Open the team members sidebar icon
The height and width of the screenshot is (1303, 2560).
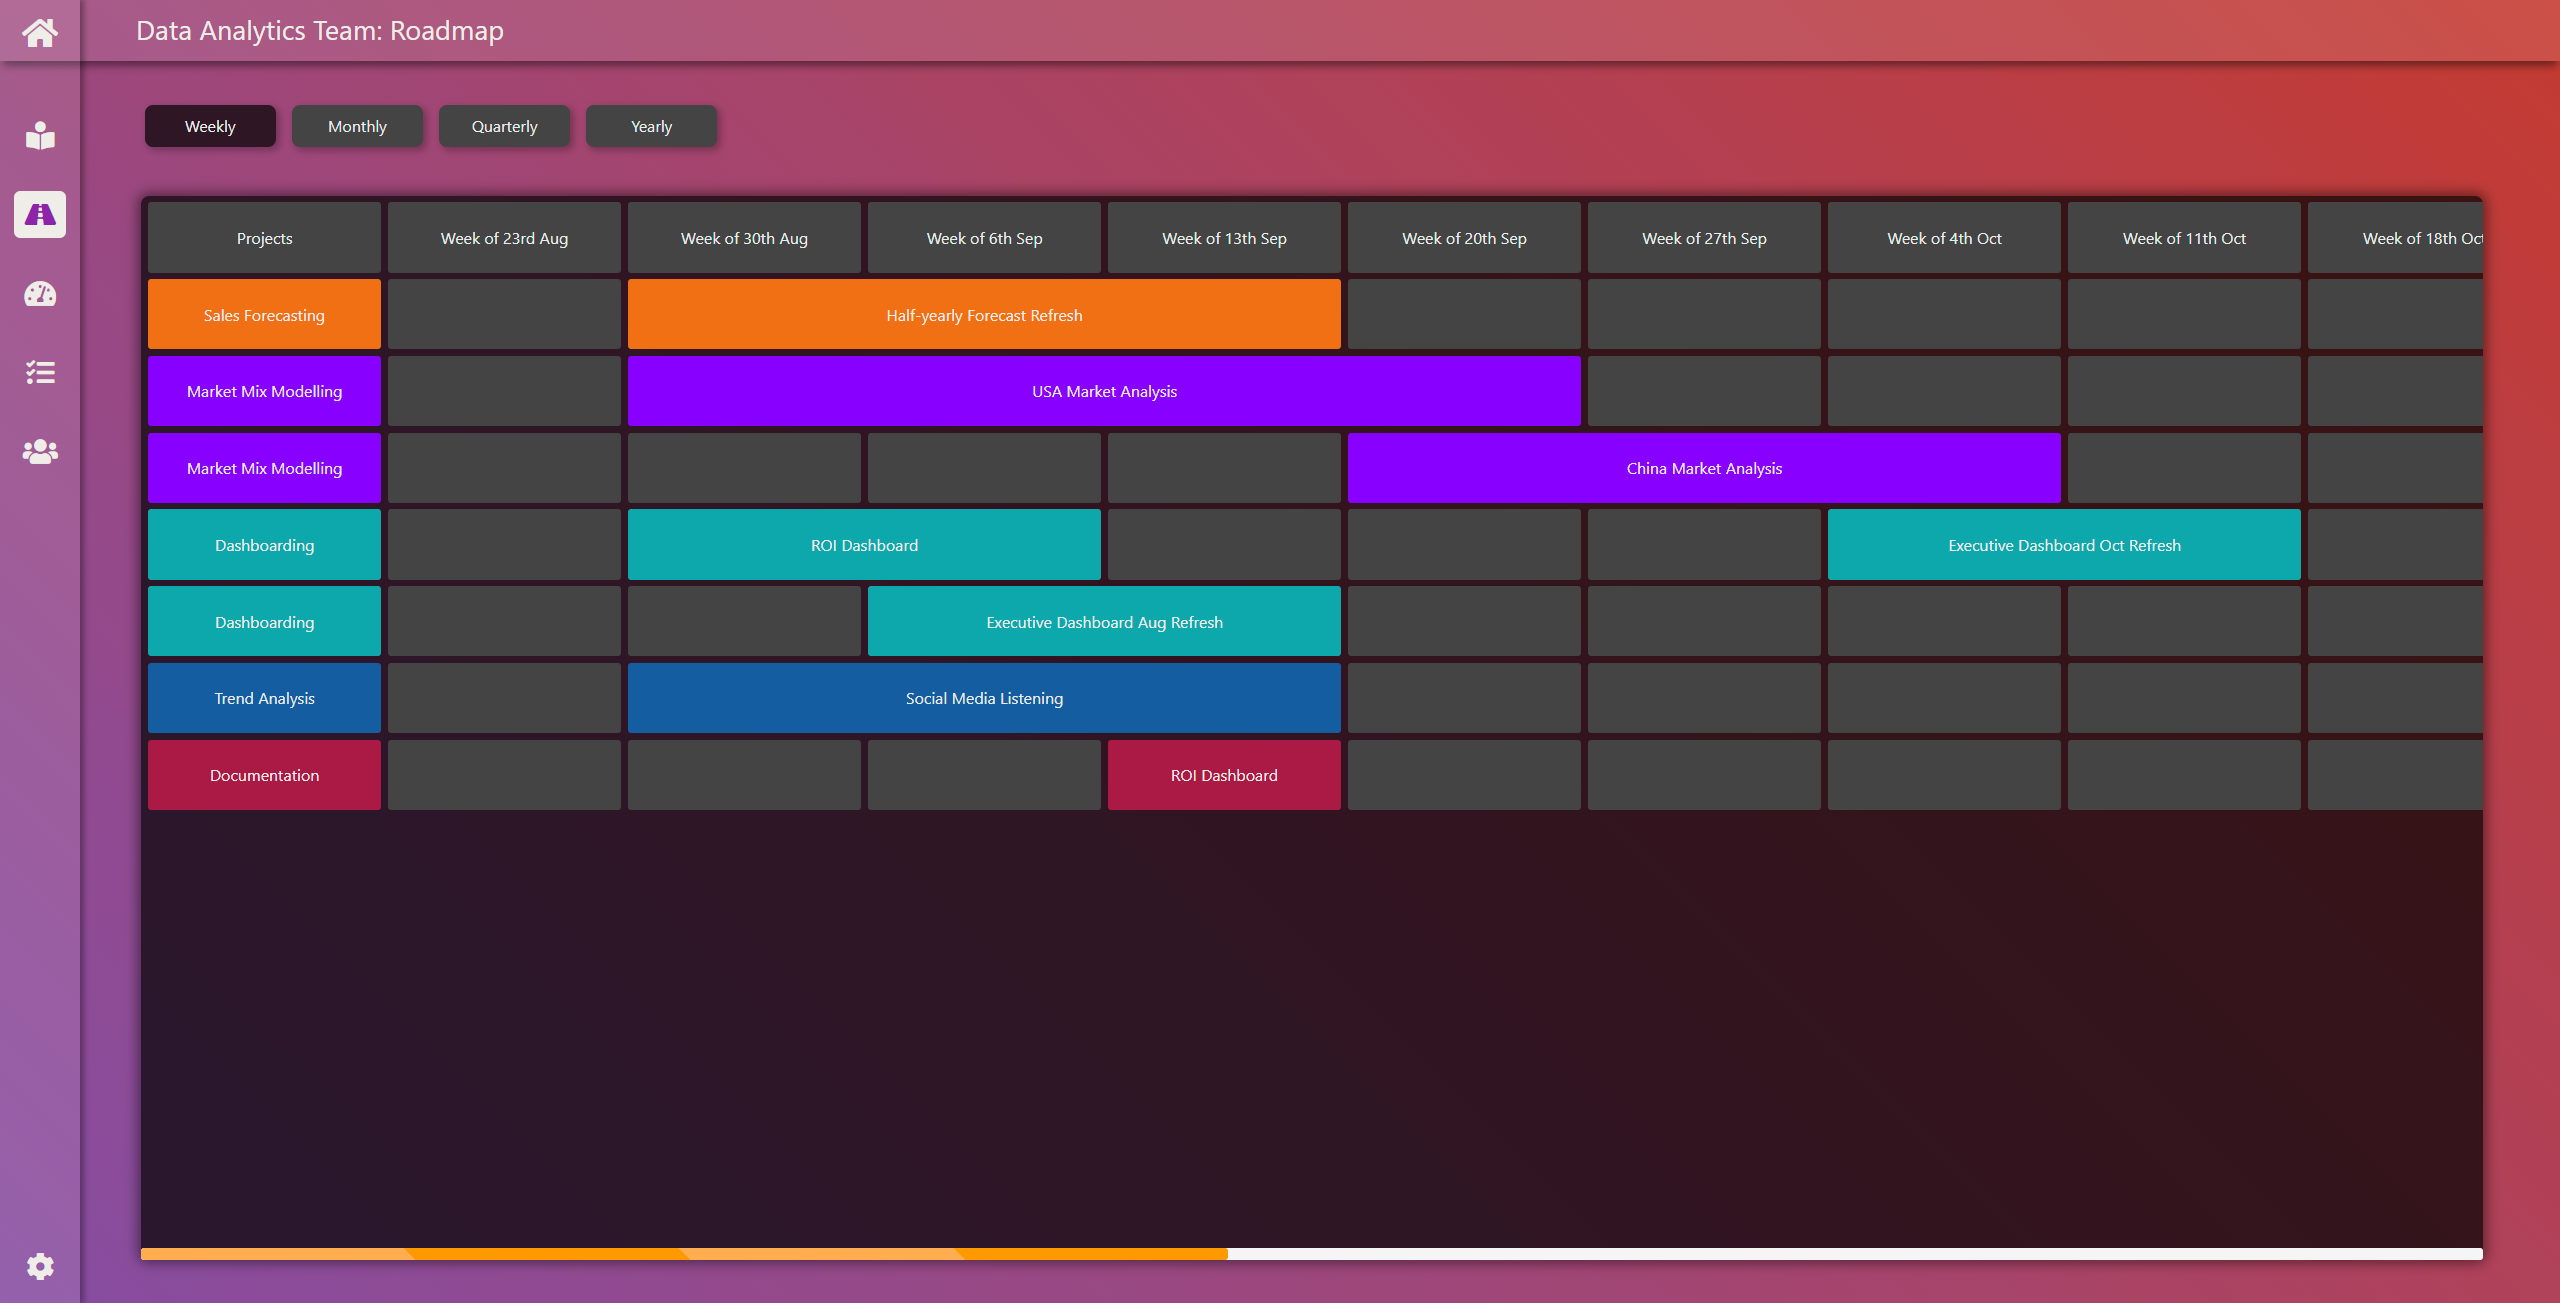click(40, 452)
